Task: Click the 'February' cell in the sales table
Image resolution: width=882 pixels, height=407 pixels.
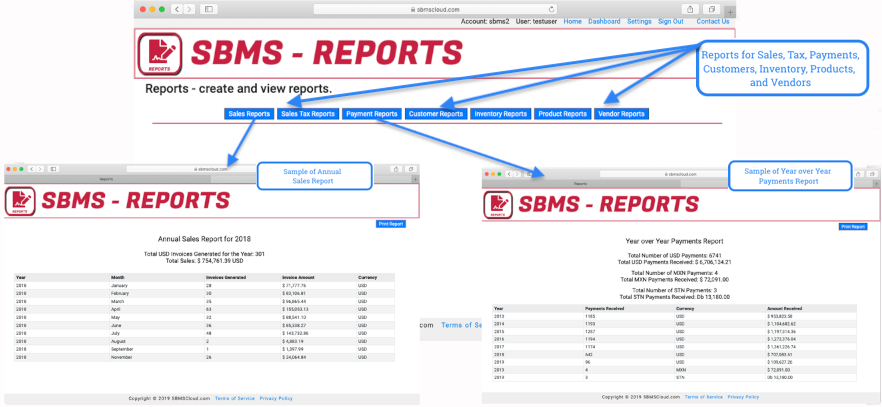Action: coord(121,293)
